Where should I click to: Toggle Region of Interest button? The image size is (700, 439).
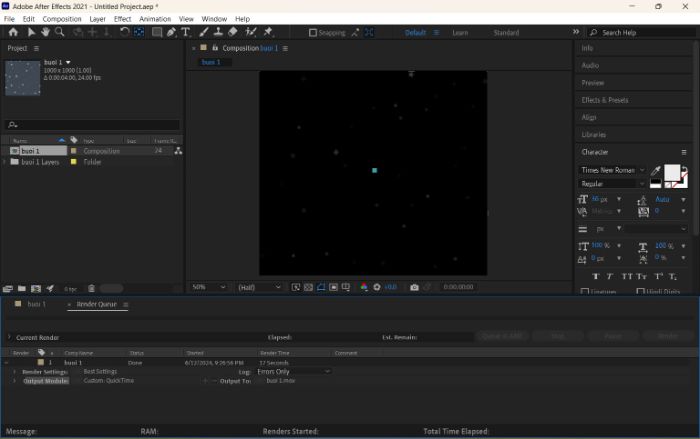click(333, 287)
